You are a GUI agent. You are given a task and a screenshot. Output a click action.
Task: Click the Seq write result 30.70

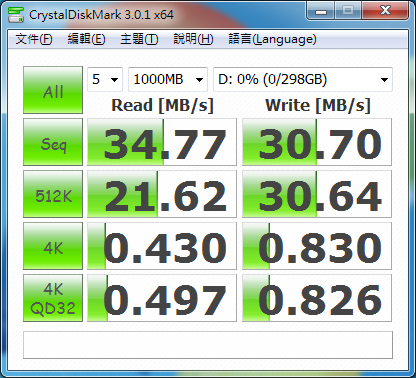tap(317, 142)
